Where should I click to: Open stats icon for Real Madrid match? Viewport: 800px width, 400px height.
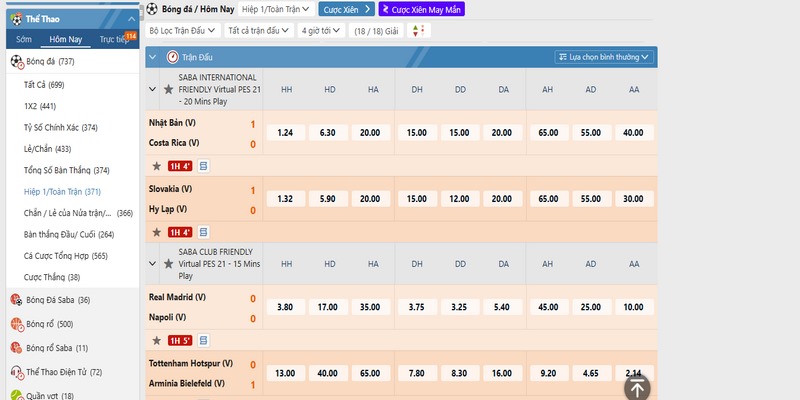(x=203, y=340)
